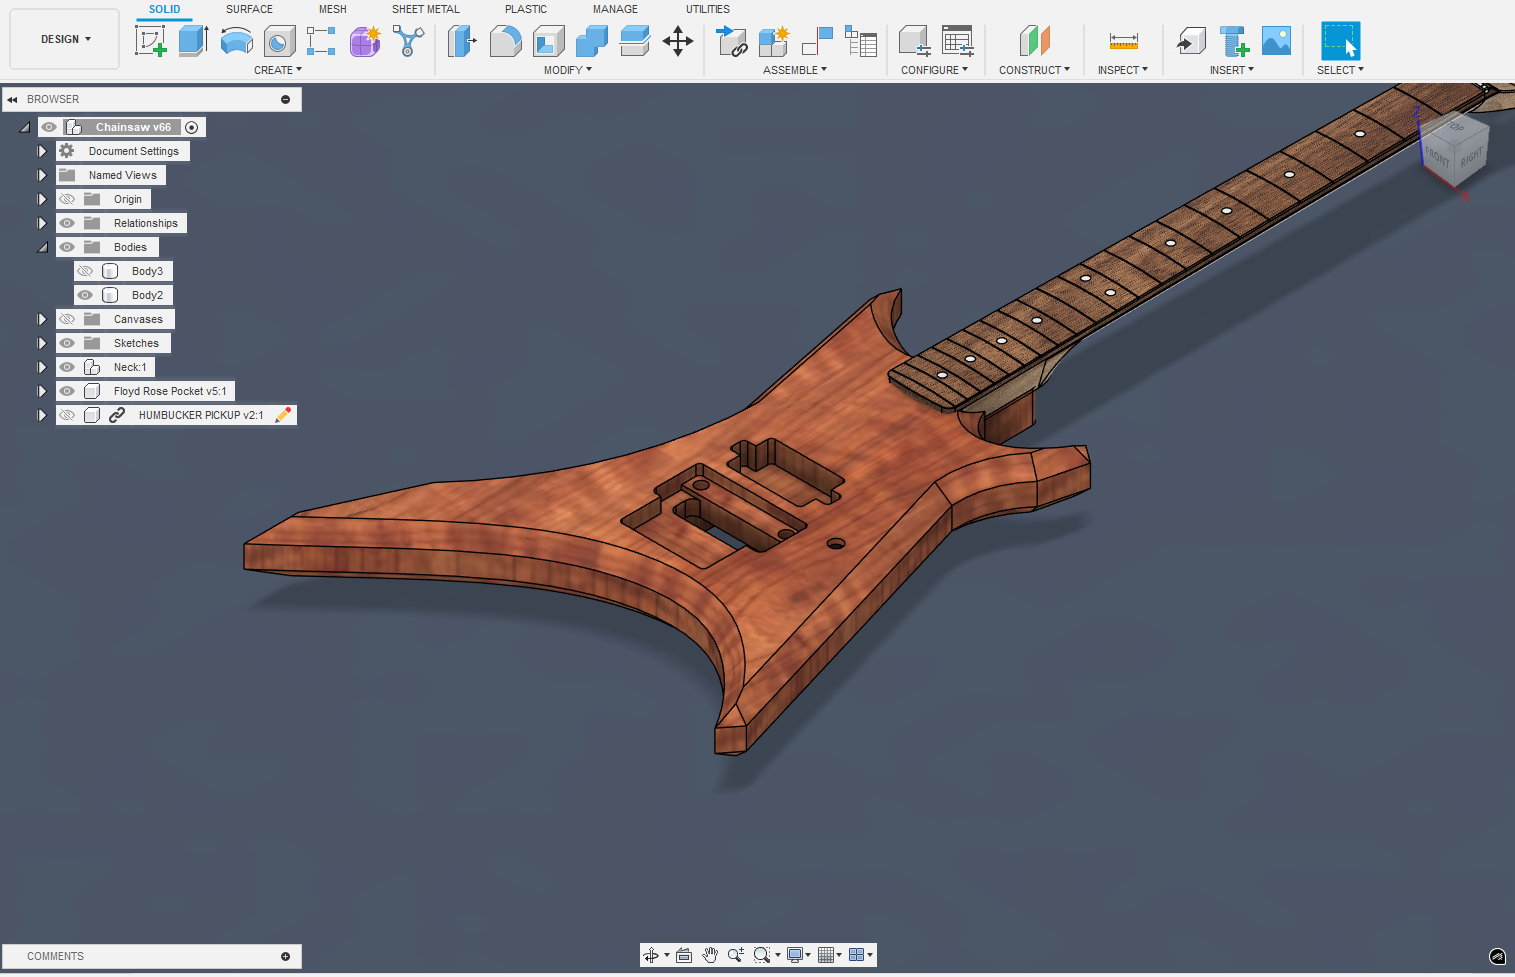Activate the Move/Copy tool

(678, 41)
